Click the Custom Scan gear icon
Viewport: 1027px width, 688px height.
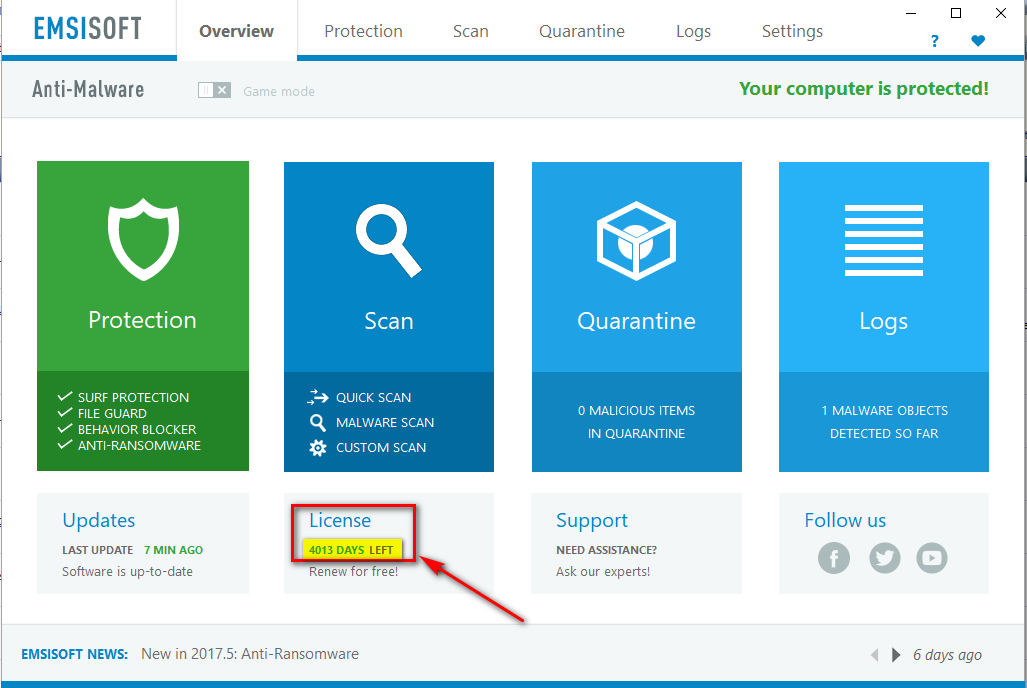318,448
